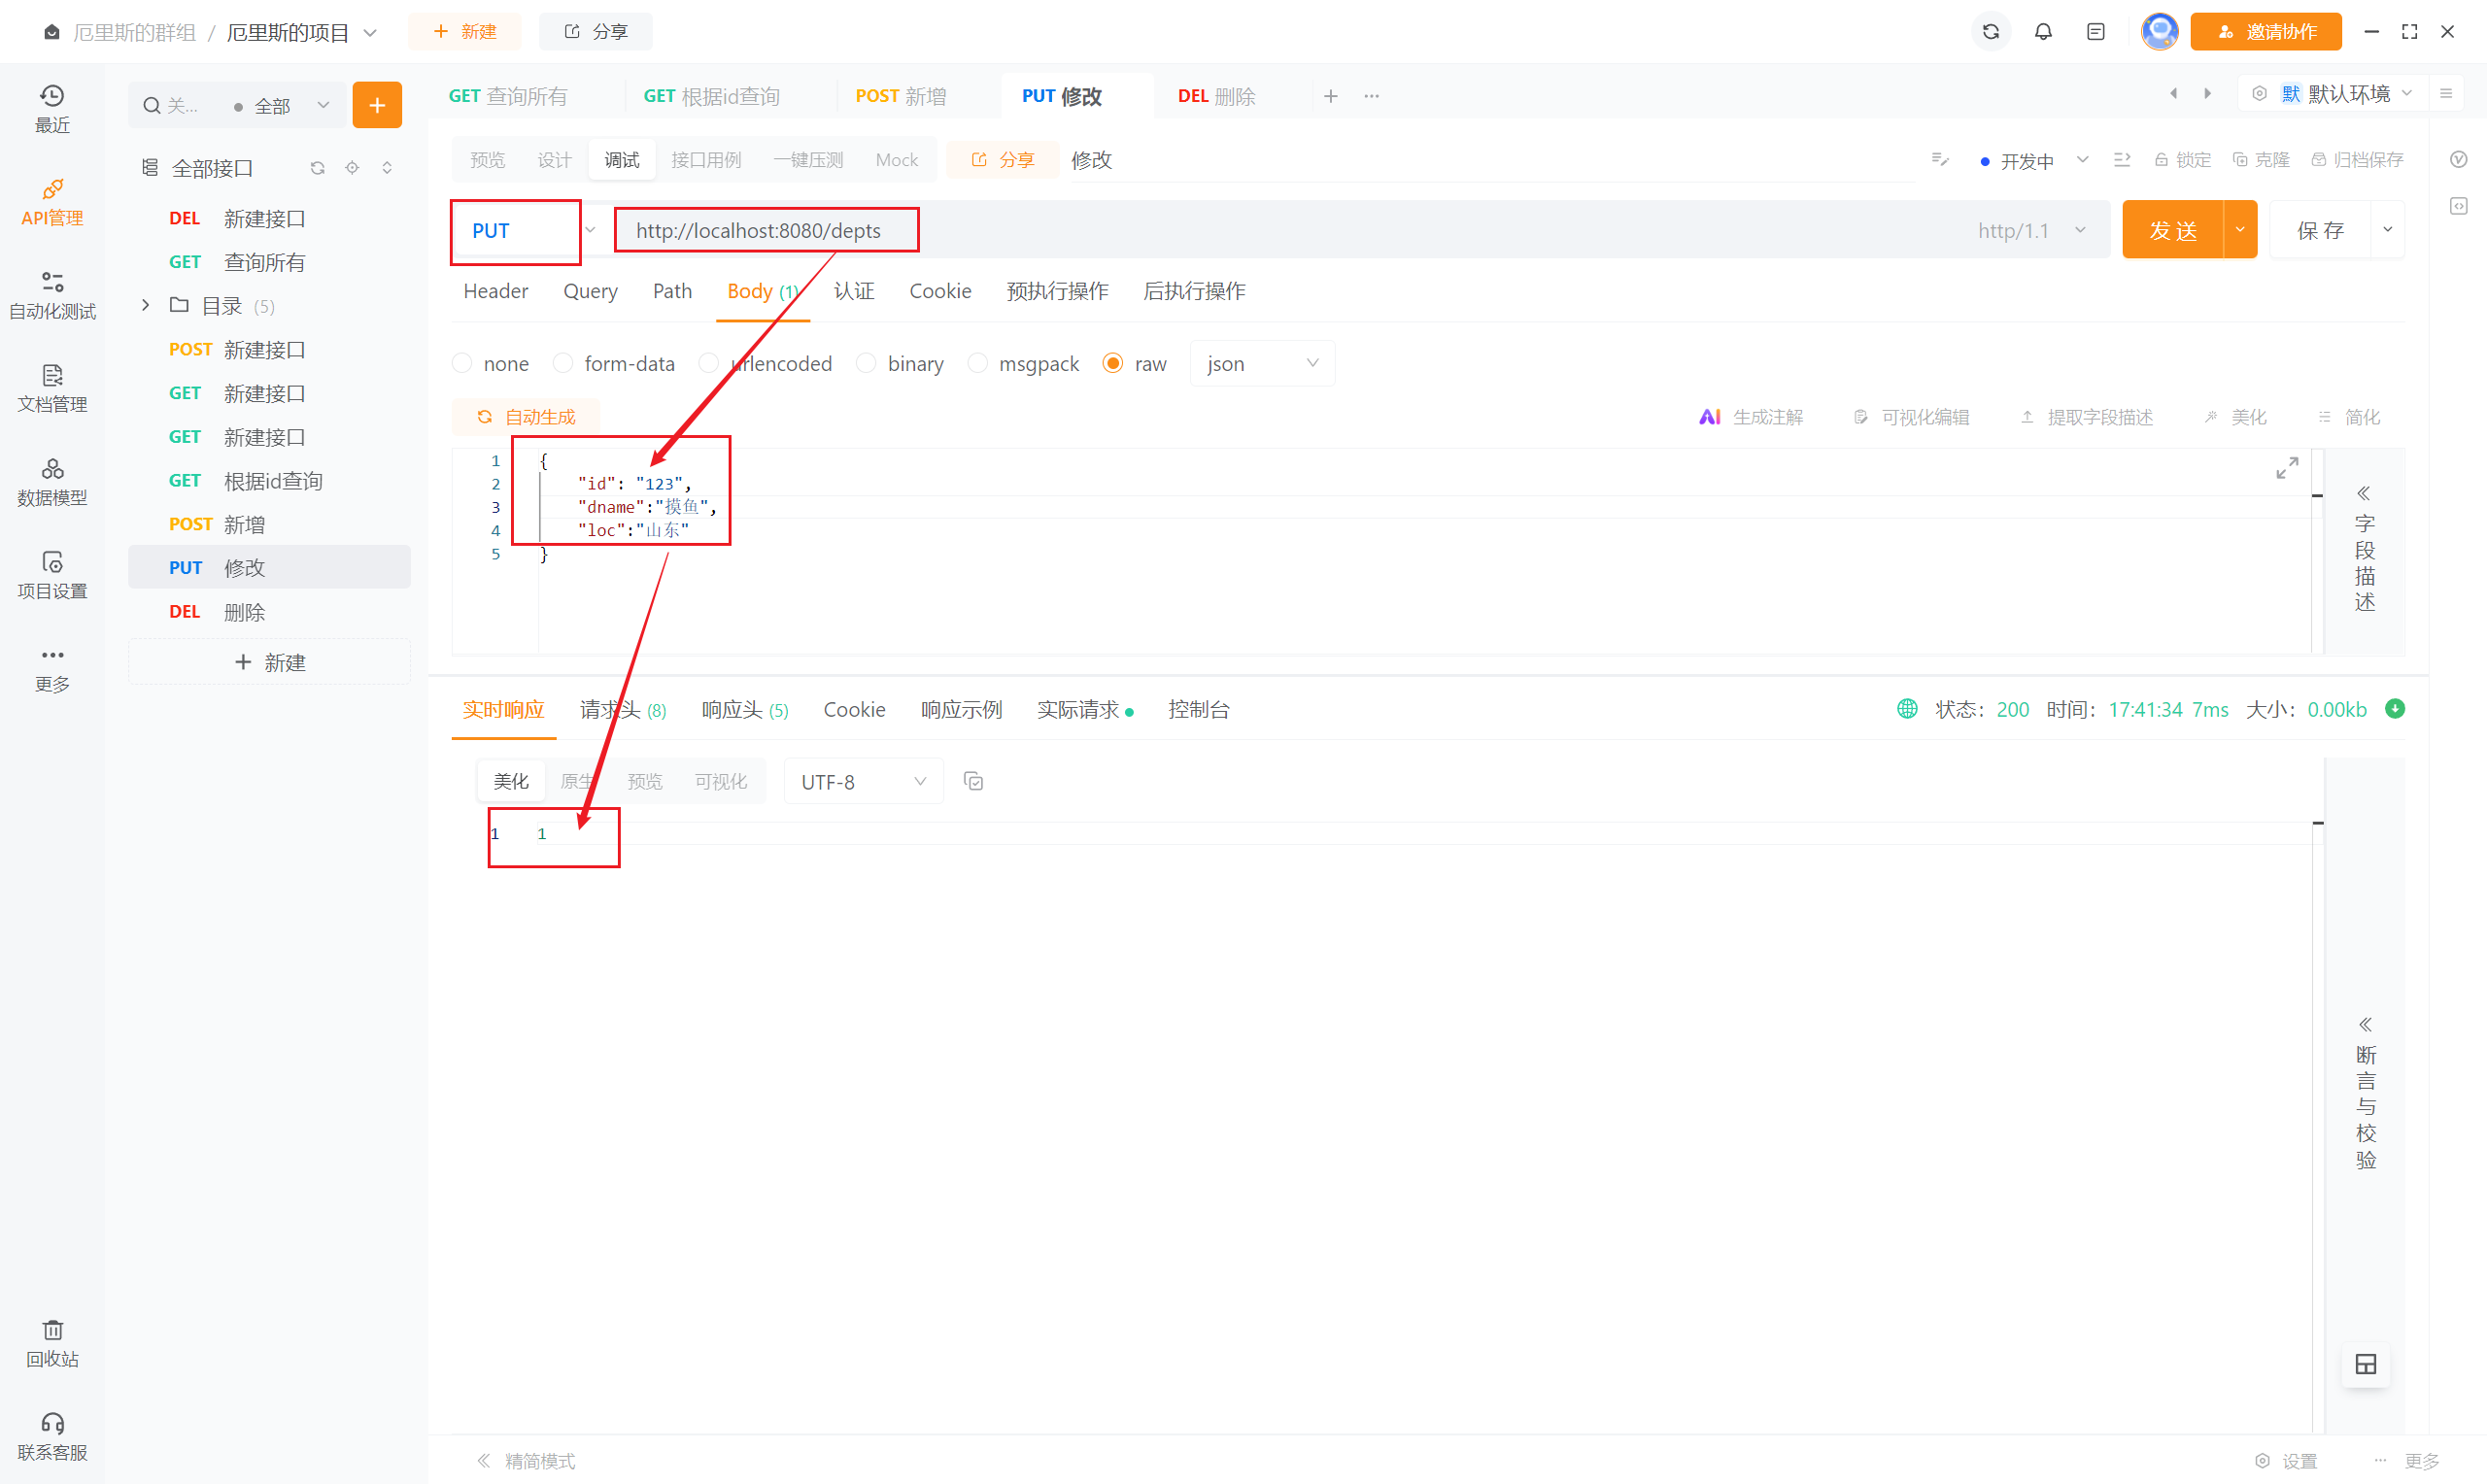
Task: Select the none body type radio
Action: click(462, 364)
